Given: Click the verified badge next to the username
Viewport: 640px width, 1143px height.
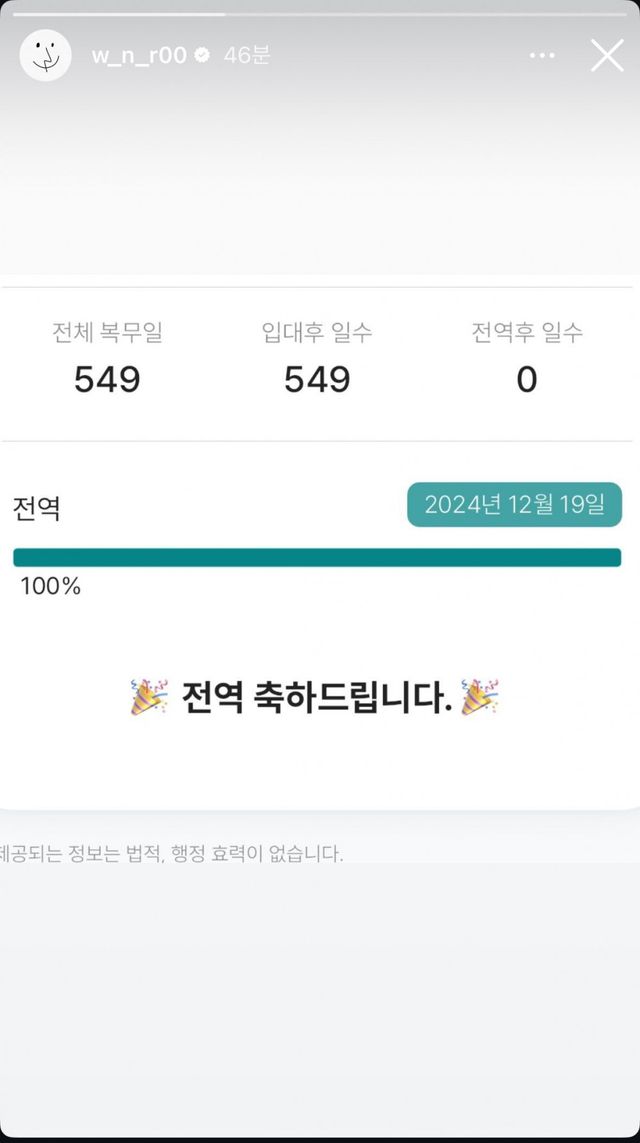Looking at the screenshot, I should point(202,56).
